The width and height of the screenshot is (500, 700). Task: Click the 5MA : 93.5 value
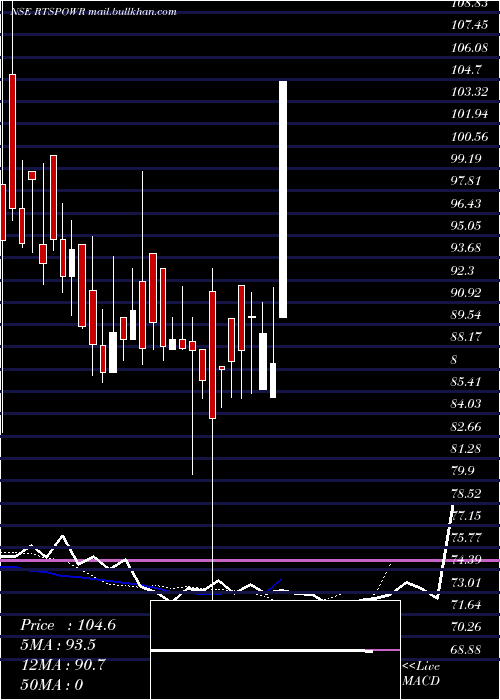58,645
